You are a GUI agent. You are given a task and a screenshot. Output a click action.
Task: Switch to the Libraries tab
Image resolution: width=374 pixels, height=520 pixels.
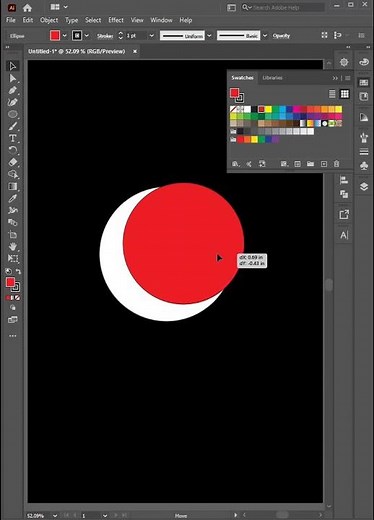[x=272, y=78]
